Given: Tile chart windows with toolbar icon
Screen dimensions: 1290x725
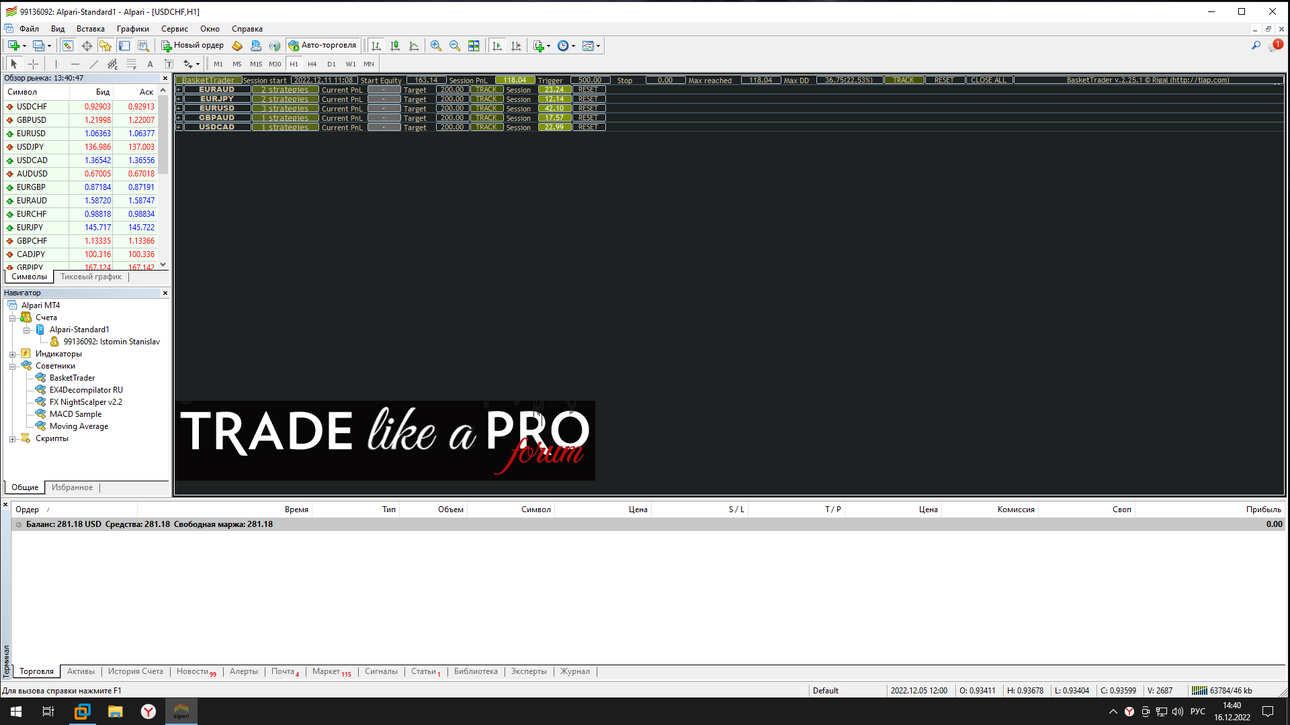Looking at the screenshot, I should [x=474, y=45].
